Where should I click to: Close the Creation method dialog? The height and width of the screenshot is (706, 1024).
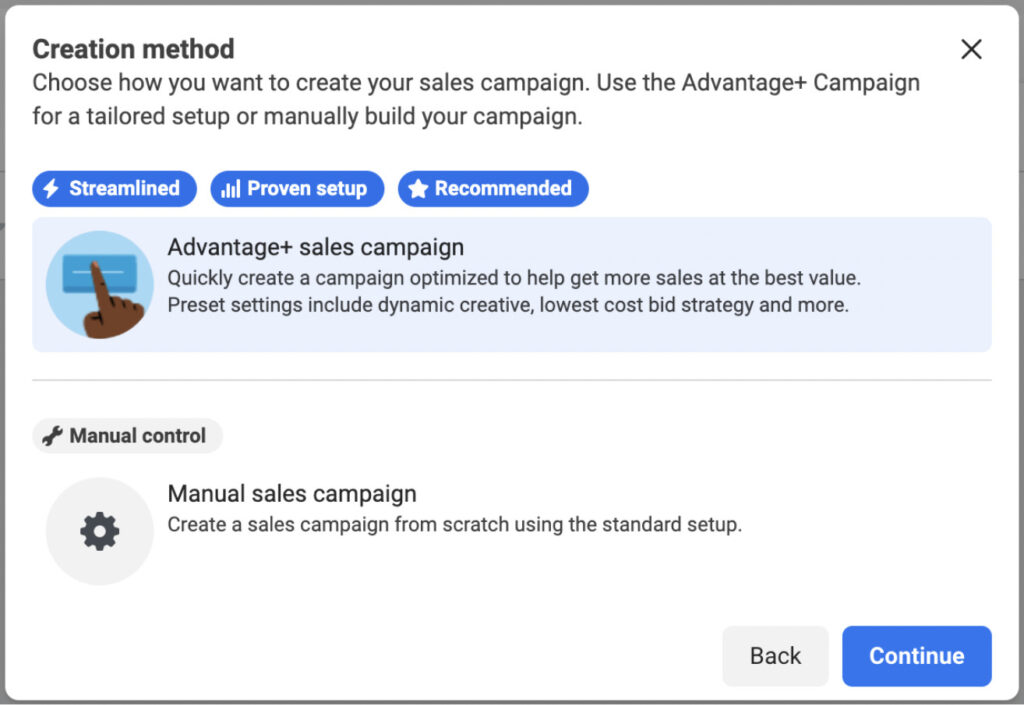(971, 49)
